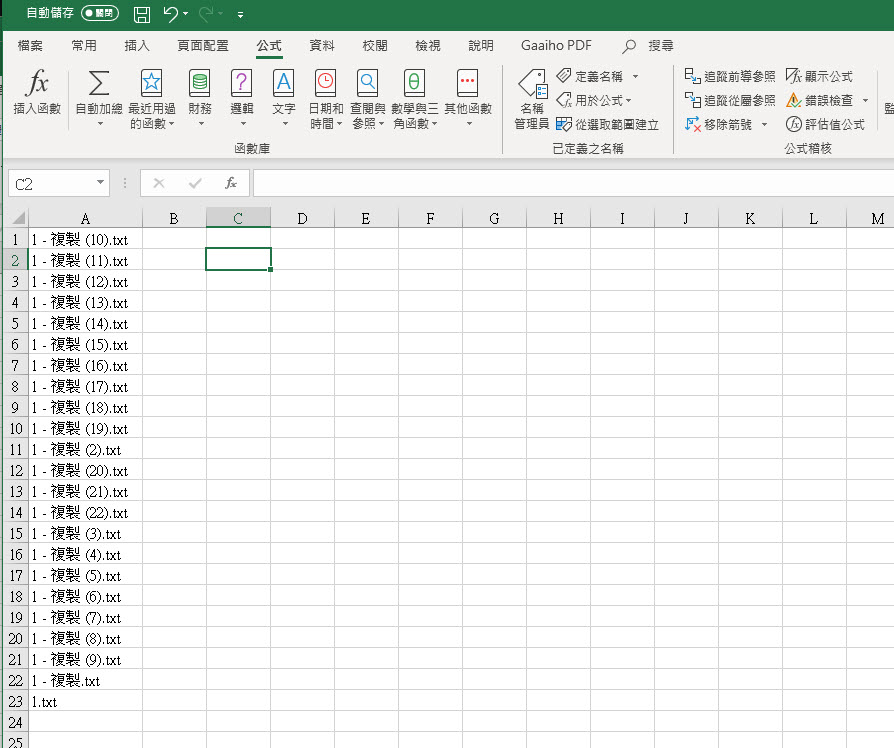Click inside the formula bar input field
This screenshot has width=894, height=748.
click(570, 183)
